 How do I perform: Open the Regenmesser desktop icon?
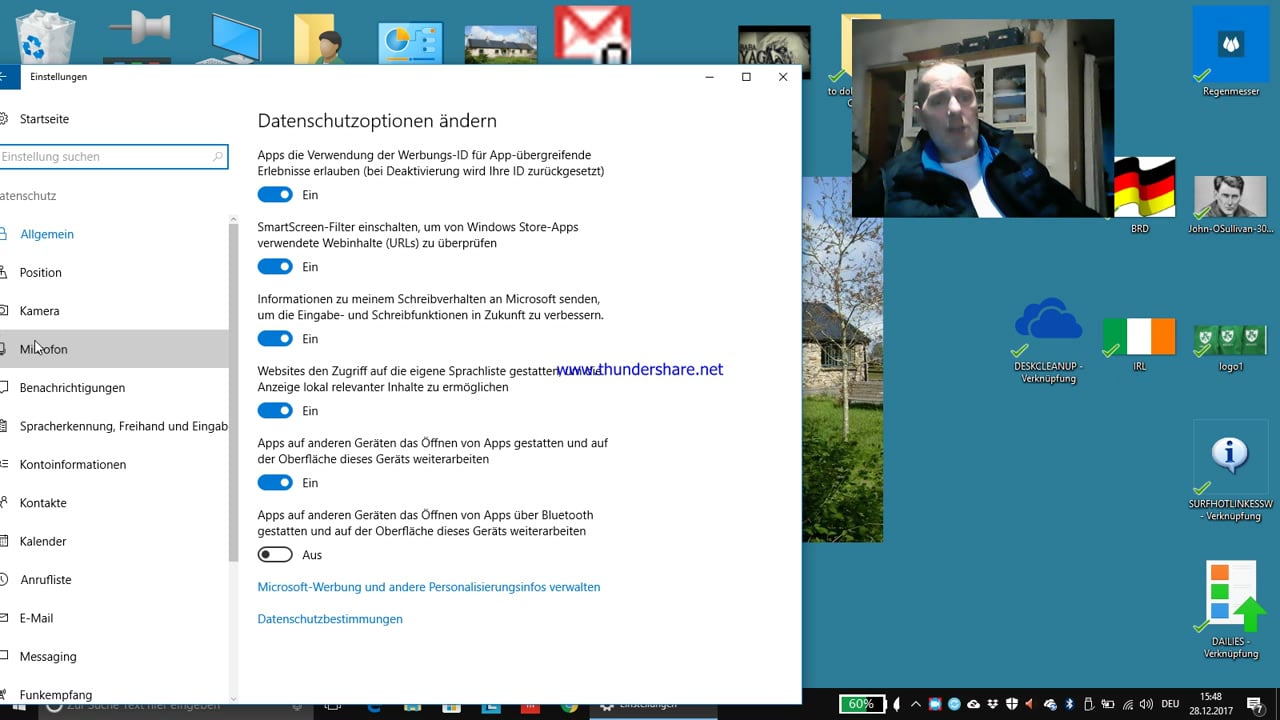[1230, 53]
